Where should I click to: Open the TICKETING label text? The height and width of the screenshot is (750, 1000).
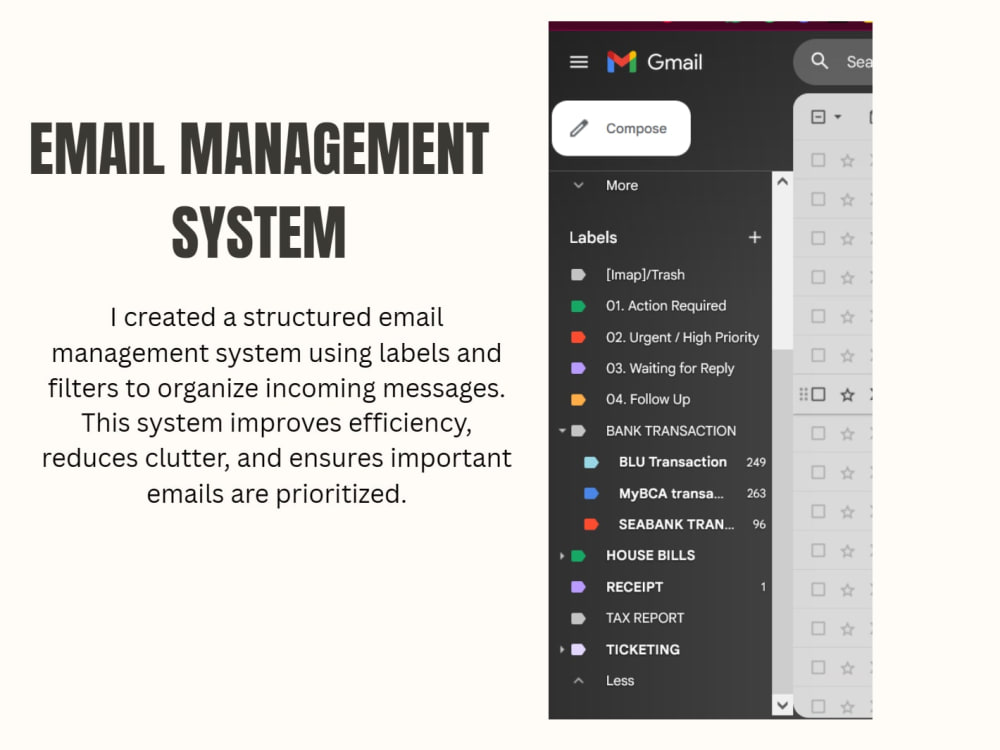pos(643,649)
